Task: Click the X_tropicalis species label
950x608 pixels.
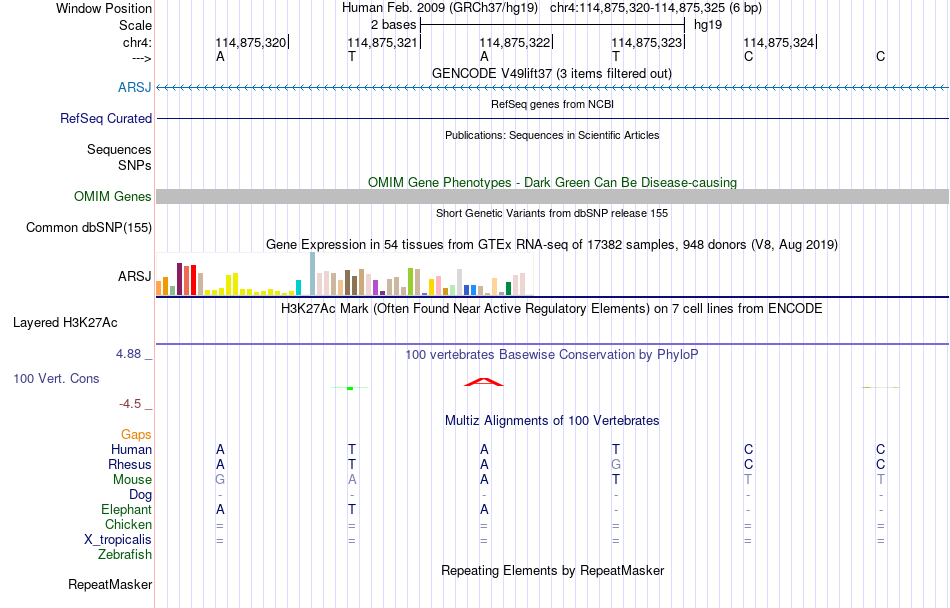Action: point(118,540)
